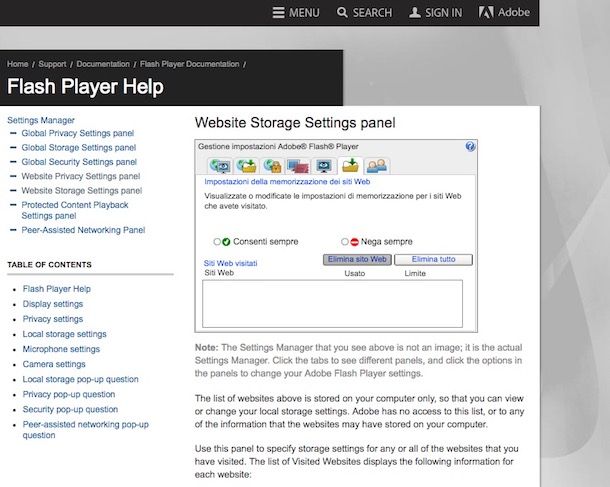Open Camera settings contents link
The height and width of the screenshot is (487, 610).
[x=54, y=364]
